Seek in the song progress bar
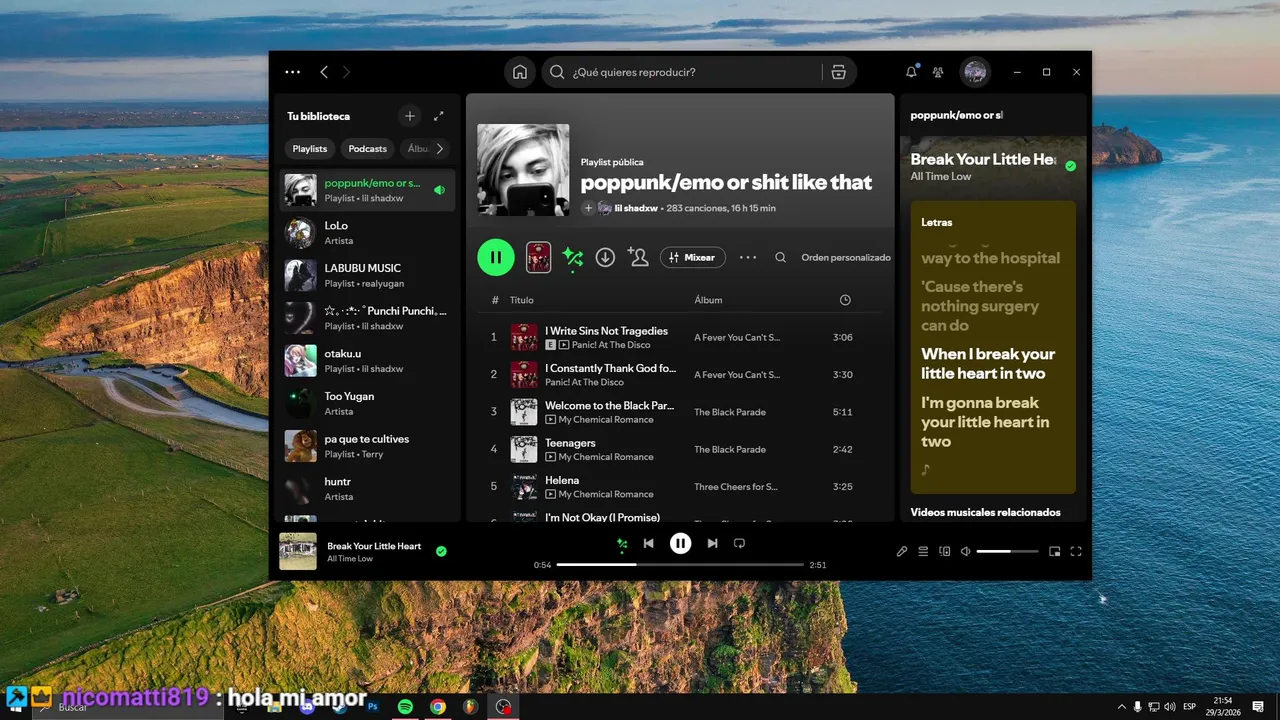The width and height of the screenshot is (1280, 720). [x=680, y=564]
